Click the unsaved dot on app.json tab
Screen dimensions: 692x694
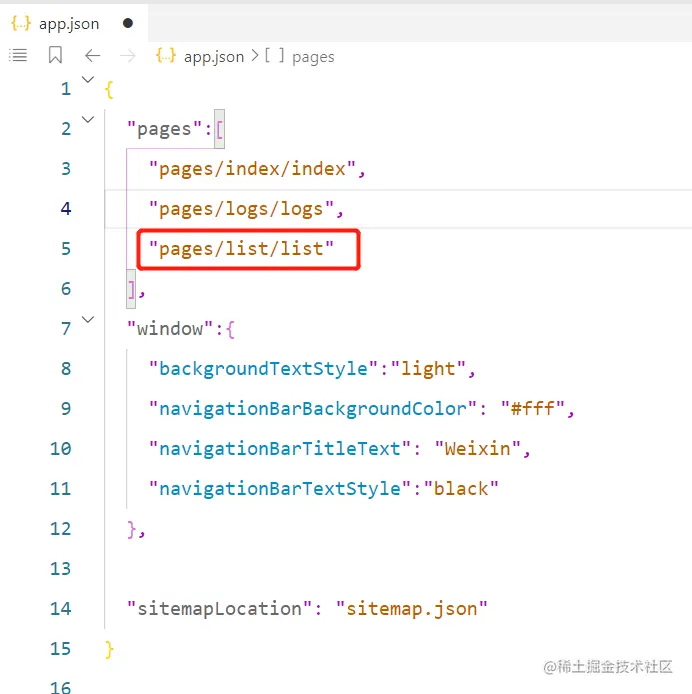128,23
